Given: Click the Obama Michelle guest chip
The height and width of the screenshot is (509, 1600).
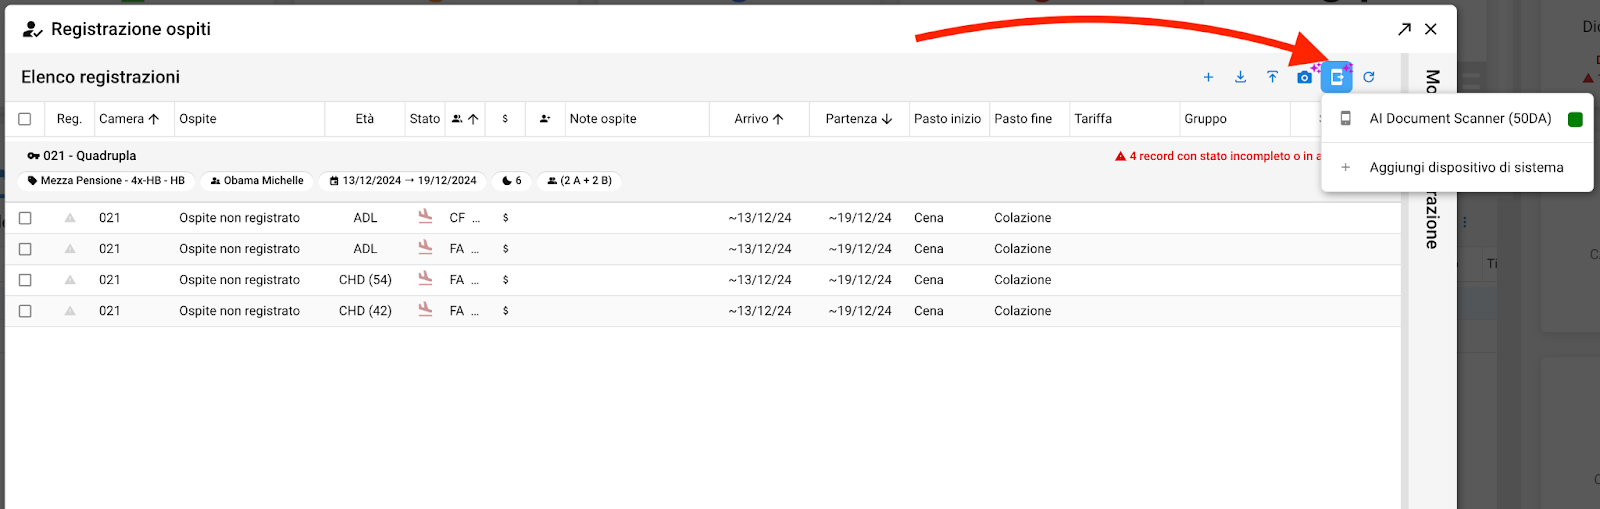Looking at the screenshot, I should tap(257, 181).
